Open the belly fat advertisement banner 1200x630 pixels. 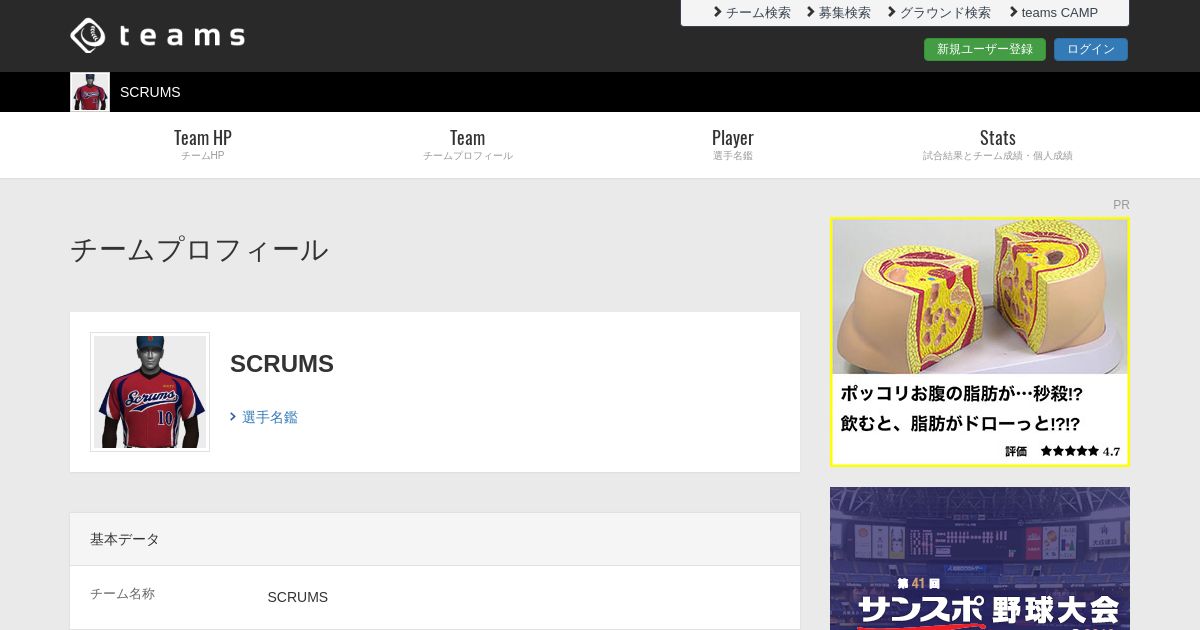click(980, 342)
